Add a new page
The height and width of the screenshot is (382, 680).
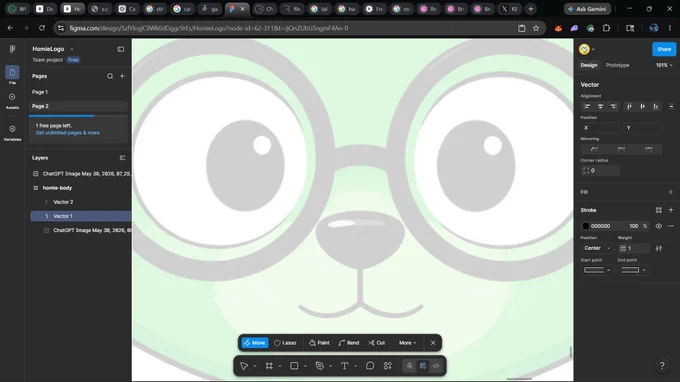pyautogui.click(x=122, y=76)
